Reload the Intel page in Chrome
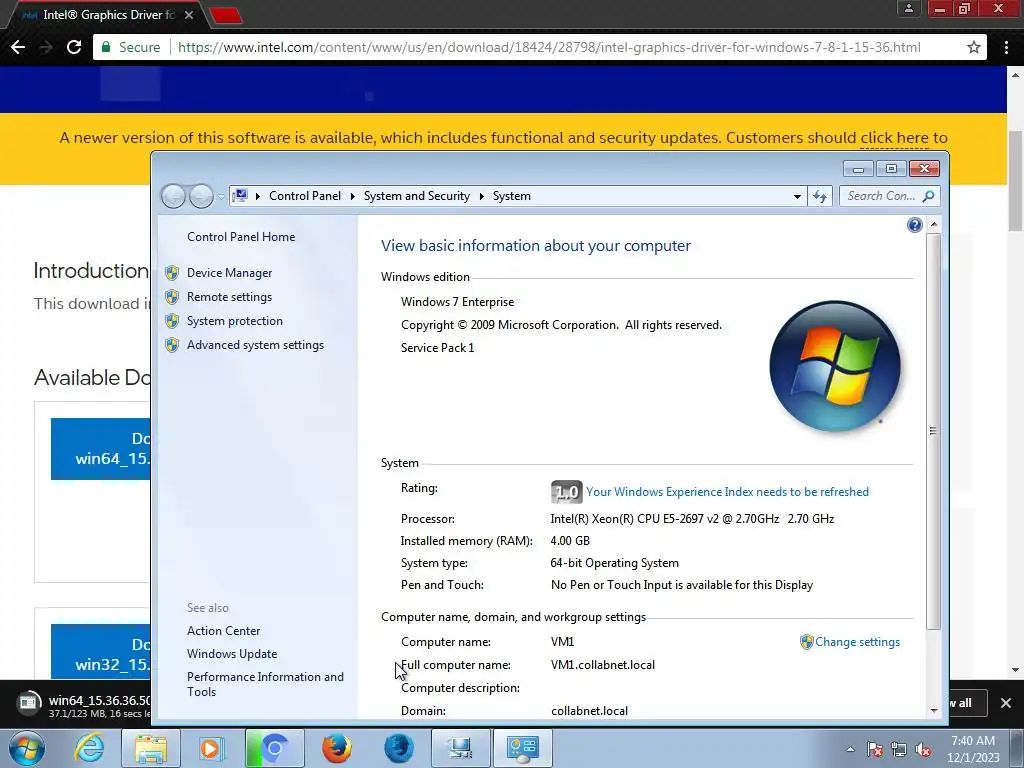Image resolution: width=1024 pixels, height=768 pixels. point(74,47)
